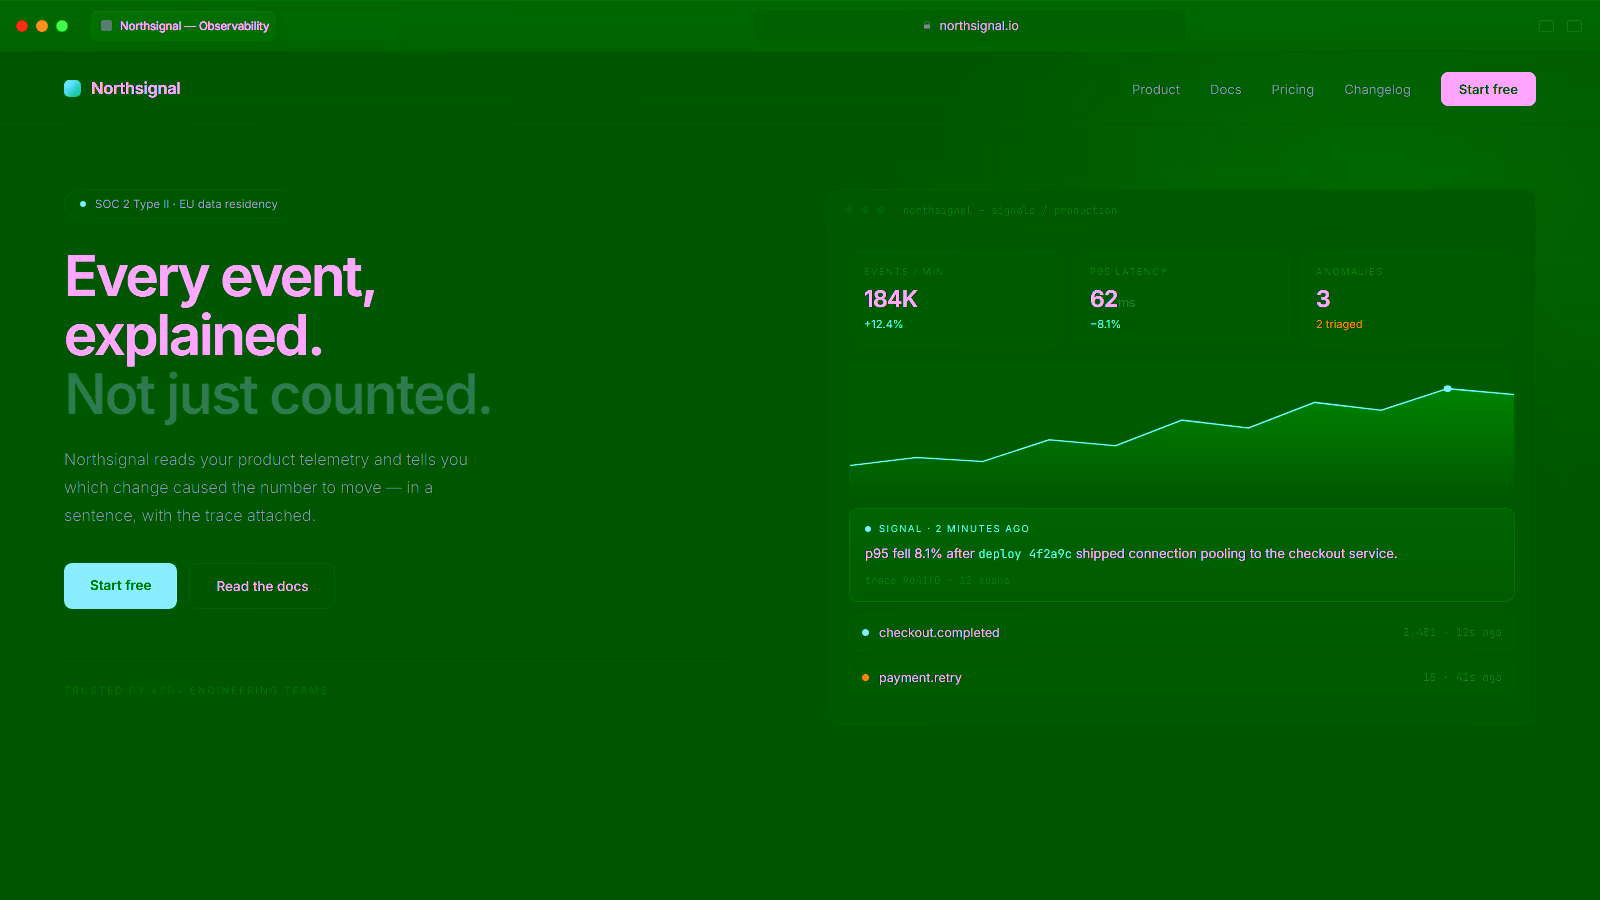The image size is (1600, 900).
Task: Click the "18 · 41s ago" count
Action: [x=1462, y=678]
